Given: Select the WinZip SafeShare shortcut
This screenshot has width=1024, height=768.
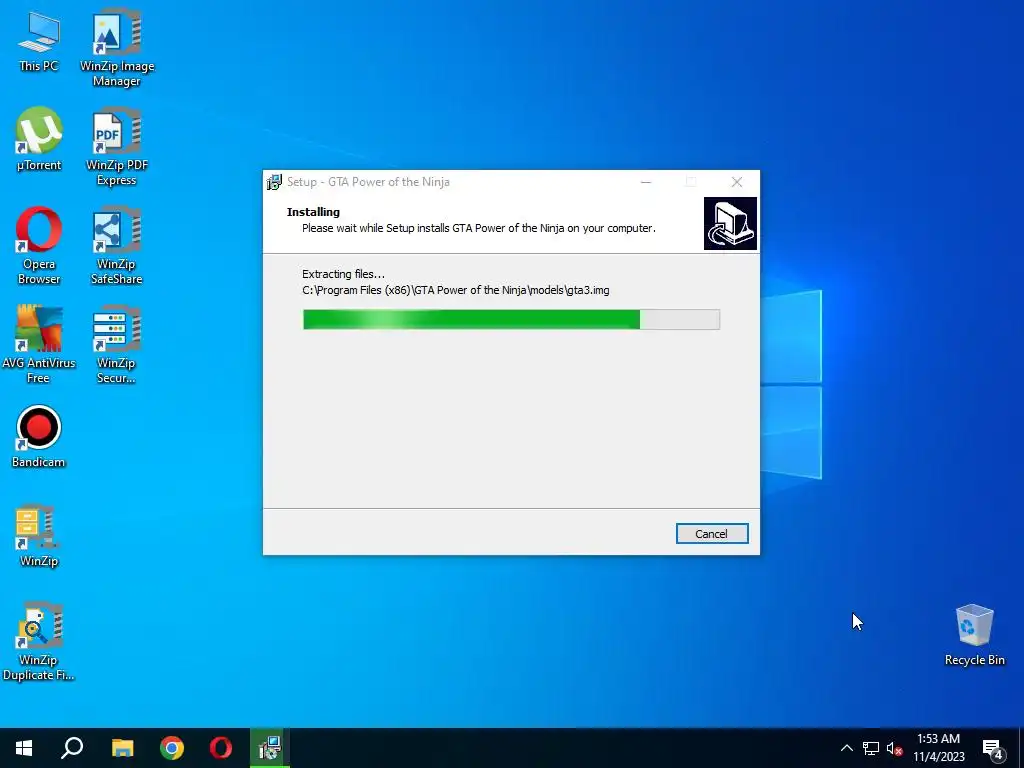Looking at the screenshot, I should [x=117, y=246].
